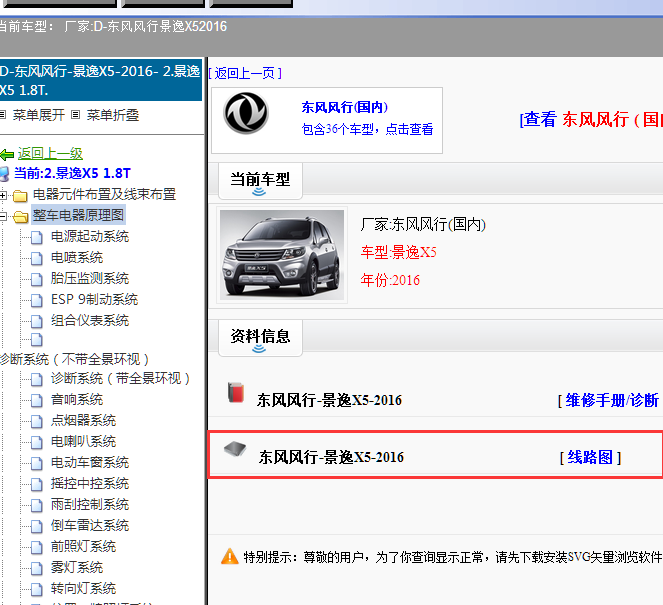Image resolution: width=663 pixels, height=605 pixels.
Task: Open 电喷系统 tree item
Action: pyautogui.click(x=77, y=257)
